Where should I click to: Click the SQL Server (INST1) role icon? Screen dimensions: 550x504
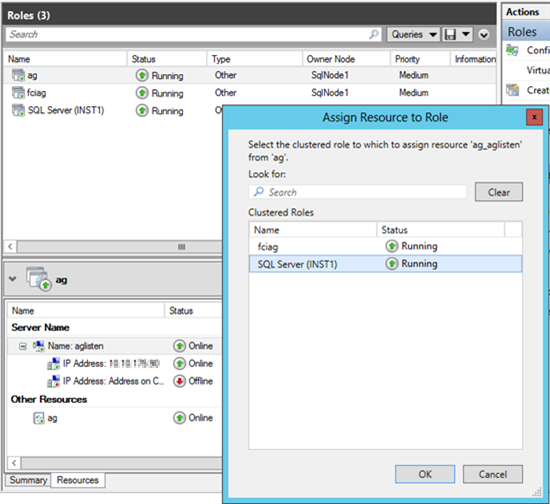[x=18, y=110]
